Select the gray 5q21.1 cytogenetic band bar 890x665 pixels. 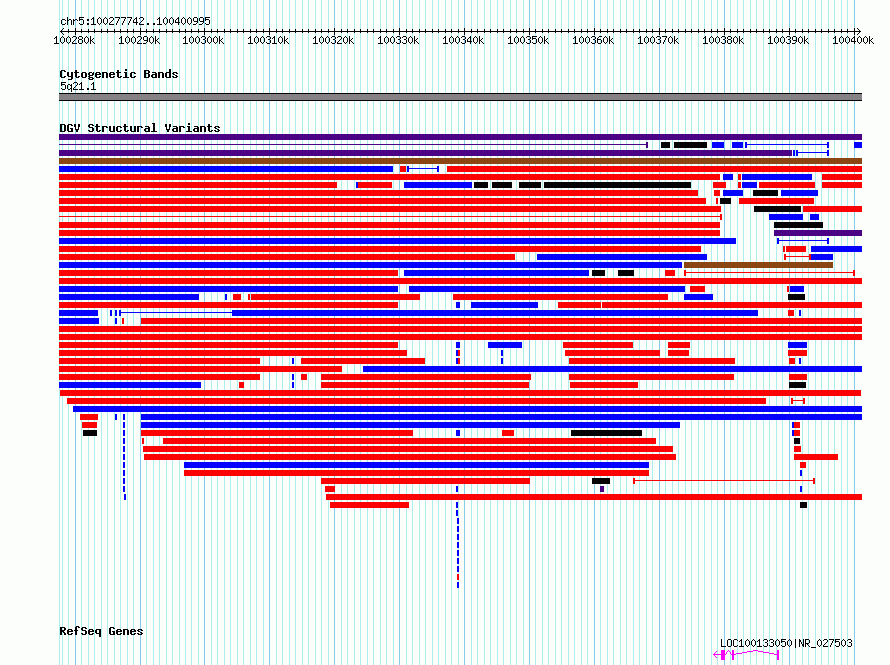[460, 97]
